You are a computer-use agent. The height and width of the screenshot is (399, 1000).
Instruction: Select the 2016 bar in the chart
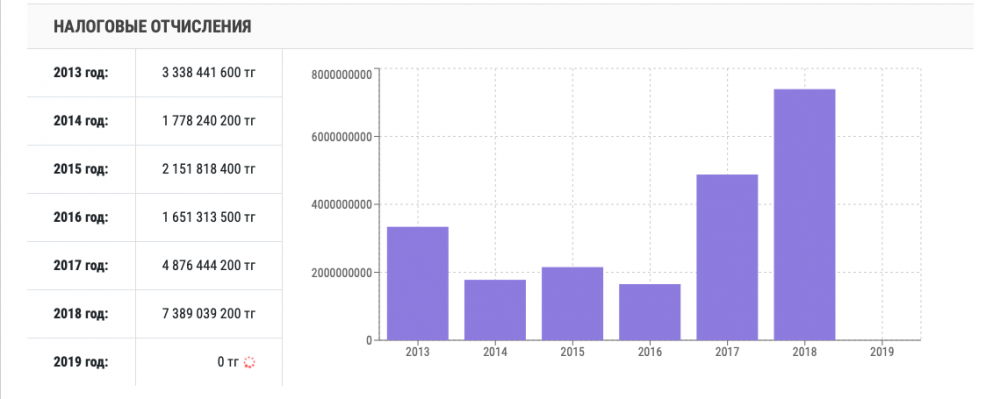[650, 312]
